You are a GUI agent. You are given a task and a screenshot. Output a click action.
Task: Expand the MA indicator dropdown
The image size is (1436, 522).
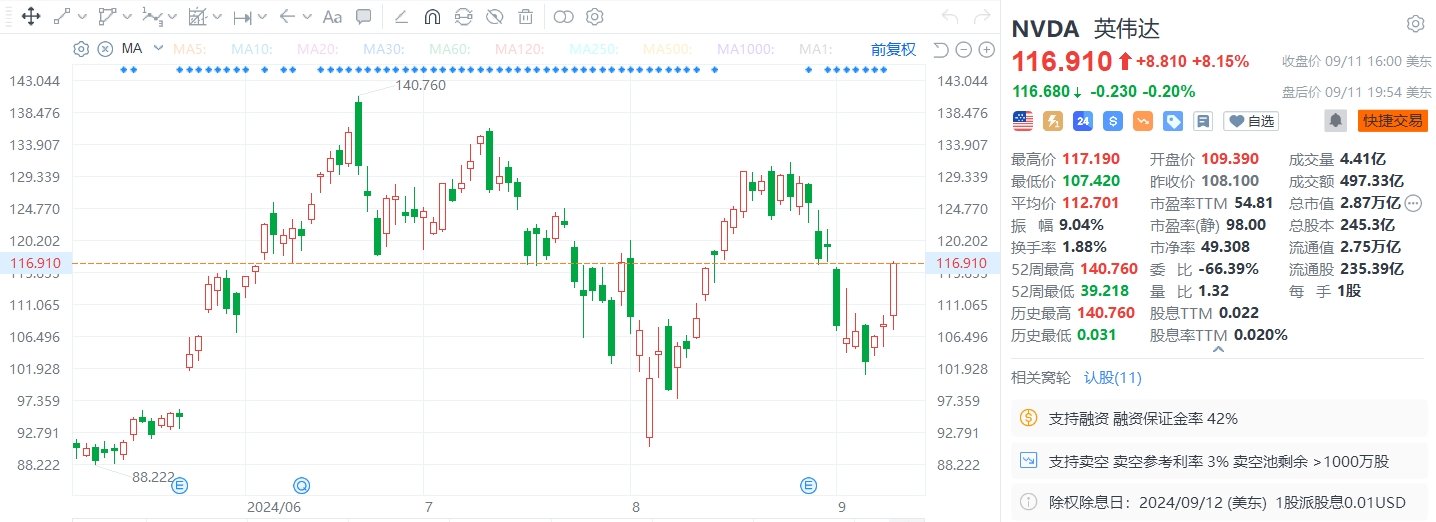pos(158,48)
